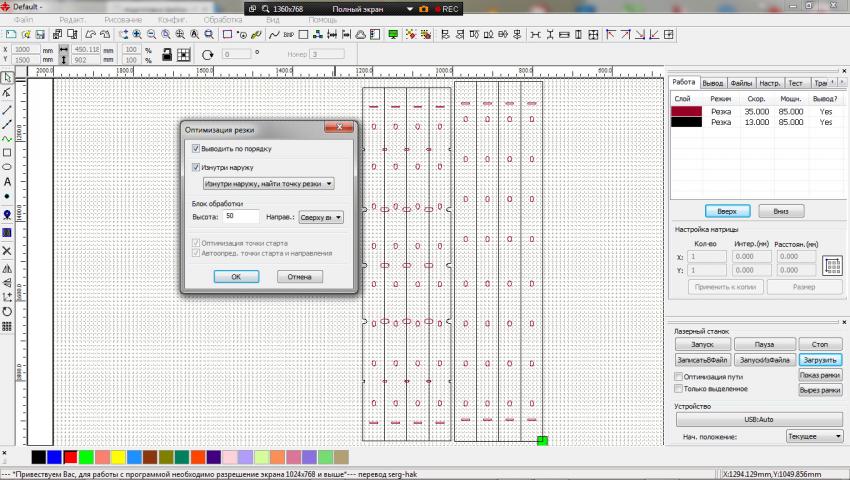Select the rectangle drawing tool
The height and width of the screenshot is (480, 850).
click(7, 153)
